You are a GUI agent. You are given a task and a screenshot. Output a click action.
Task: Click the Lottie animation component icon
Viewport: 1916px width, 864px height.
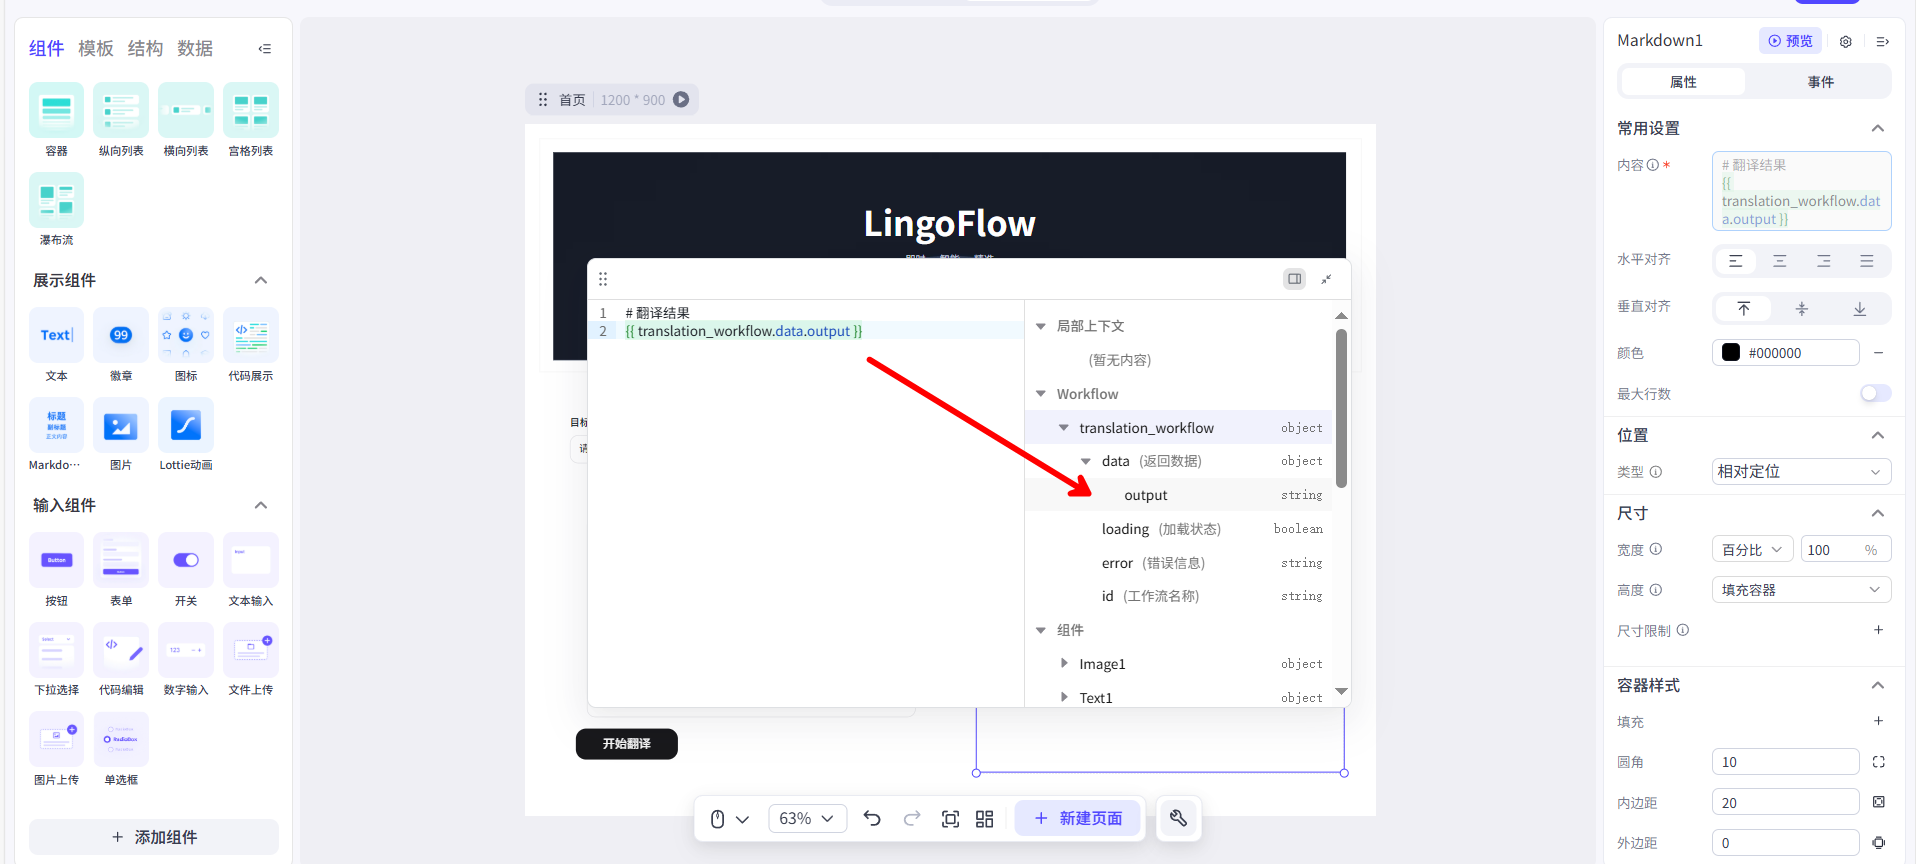click(x=186, y=426)
